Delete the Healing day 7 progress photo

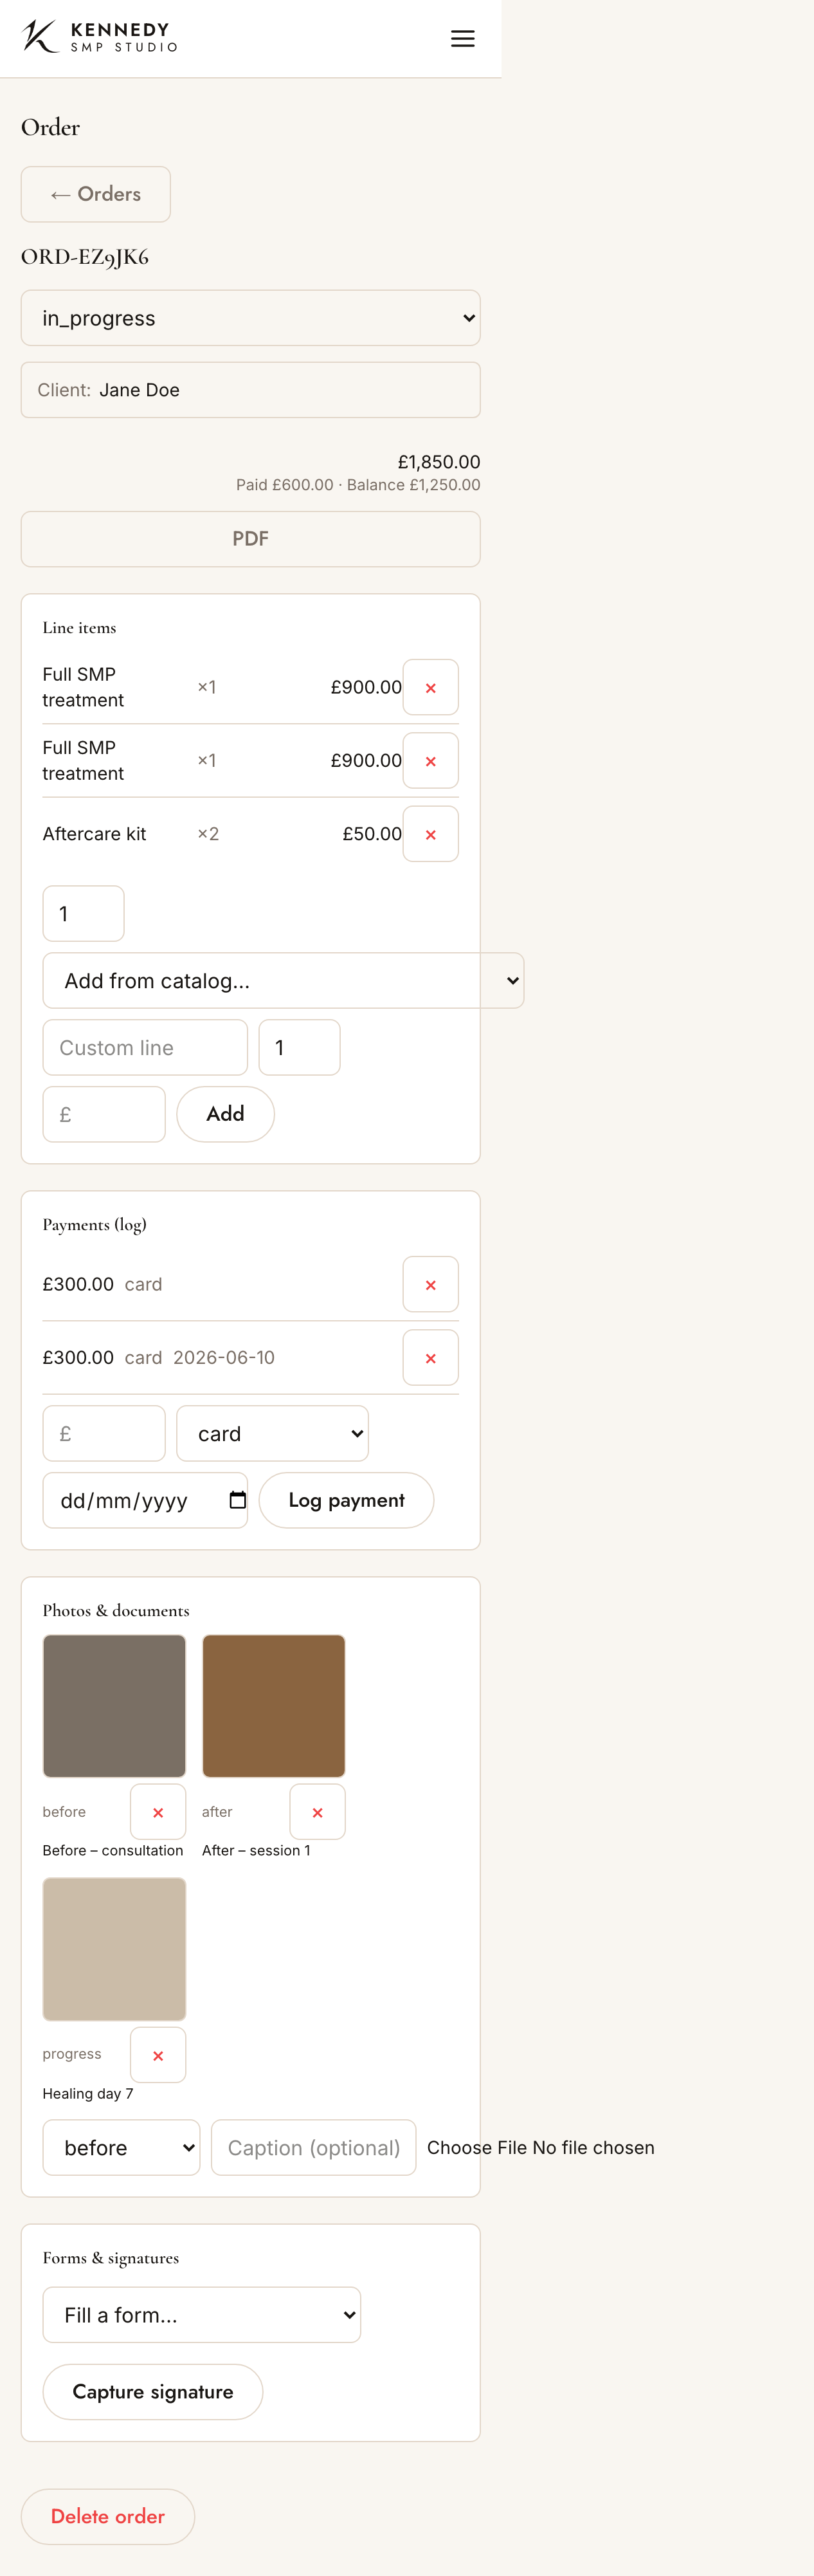(x=158, y=2055)
